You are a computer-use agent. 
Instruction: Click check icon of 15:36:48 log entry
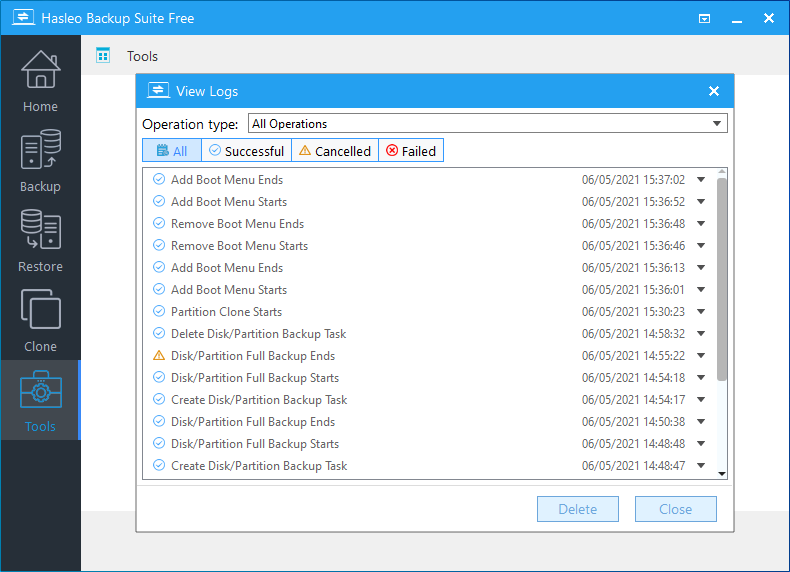point(159,223)
